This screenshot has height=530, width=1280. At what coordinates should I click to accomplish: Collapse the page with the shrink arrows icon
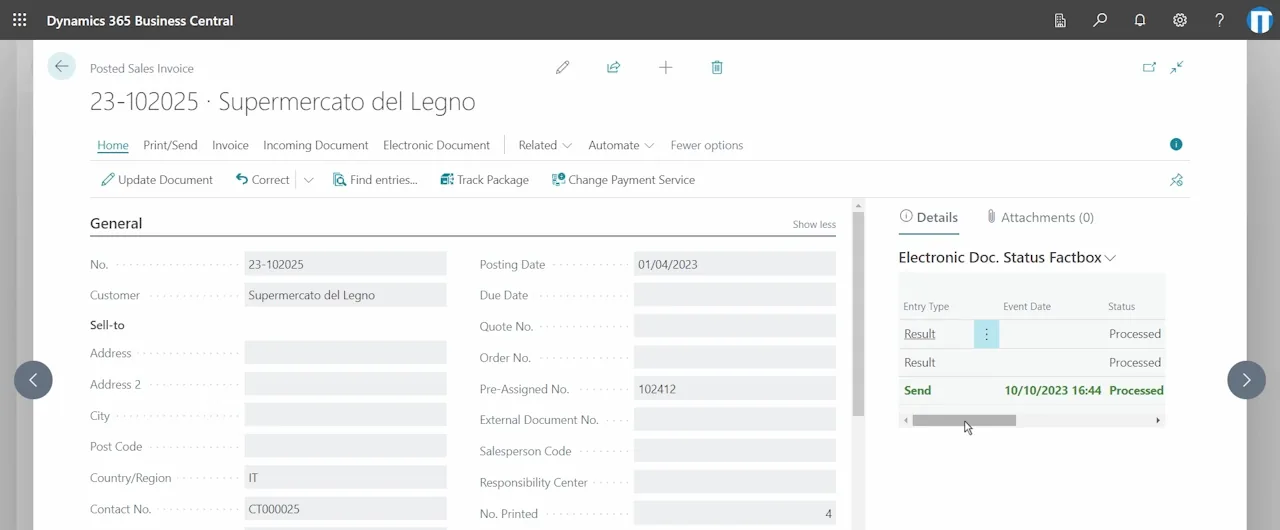[x=1177, y=67]
